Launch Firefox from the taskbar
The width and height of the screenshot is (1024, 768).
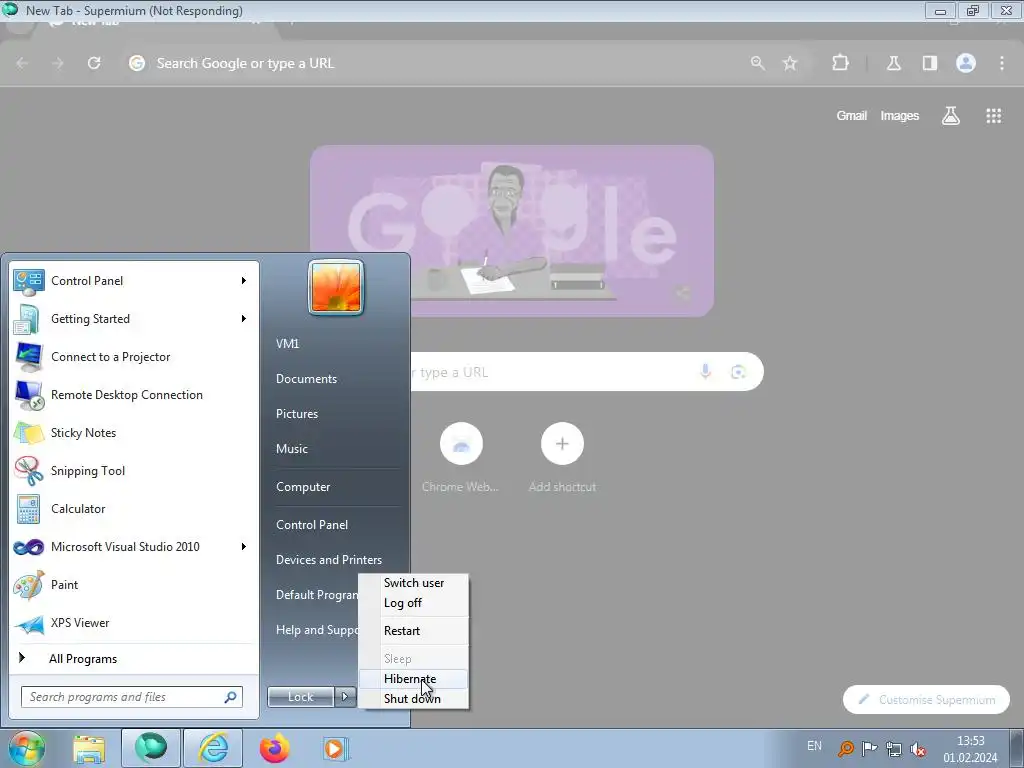coord(274,748)
